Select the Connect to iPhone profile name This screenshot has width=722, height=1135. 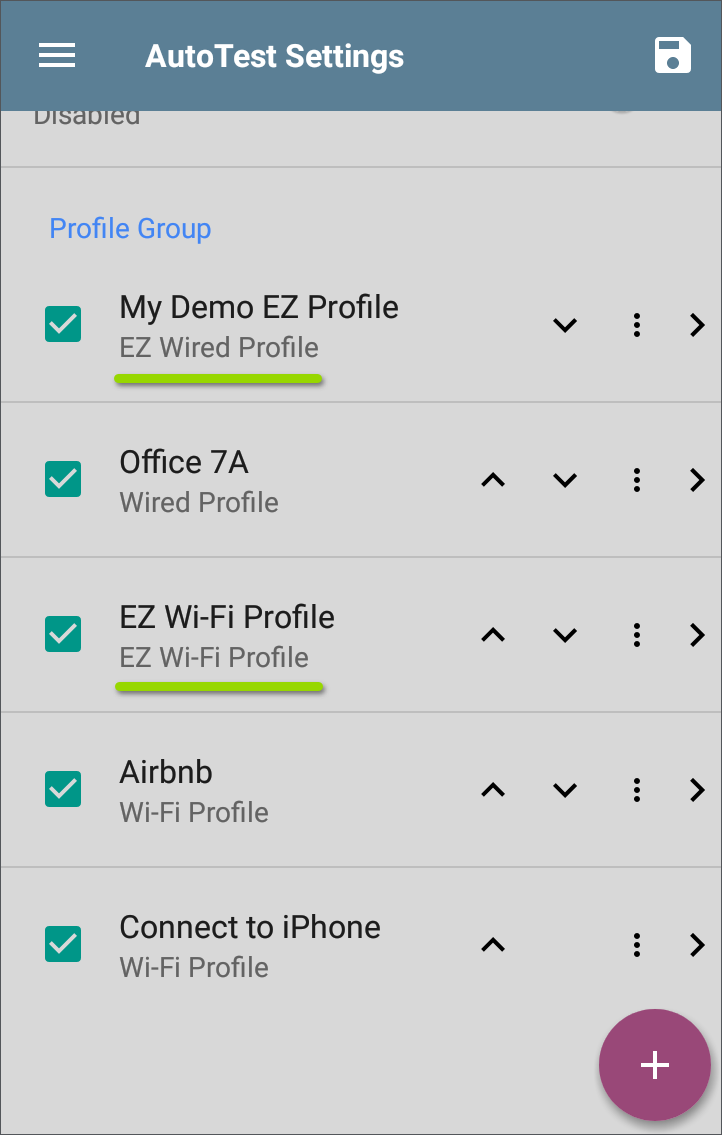pyautogui.click(x=250, y=927)
